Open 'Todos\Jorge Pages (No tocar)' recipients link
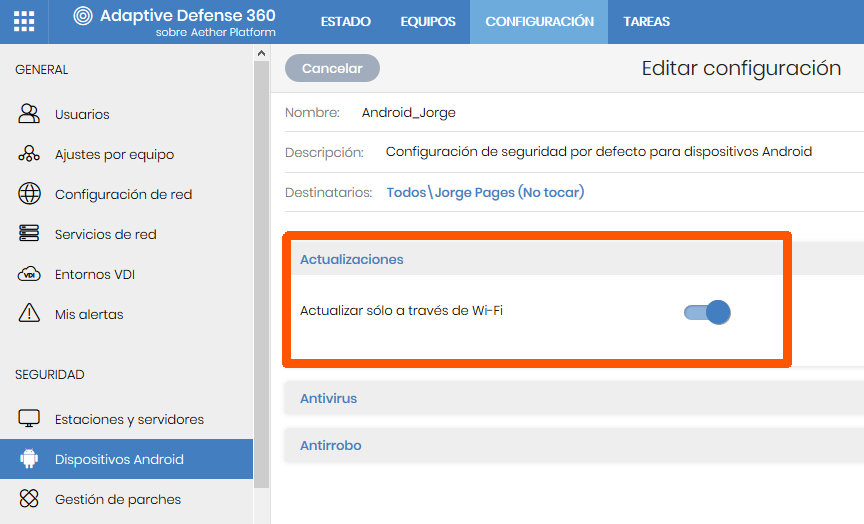 (485, 192)
